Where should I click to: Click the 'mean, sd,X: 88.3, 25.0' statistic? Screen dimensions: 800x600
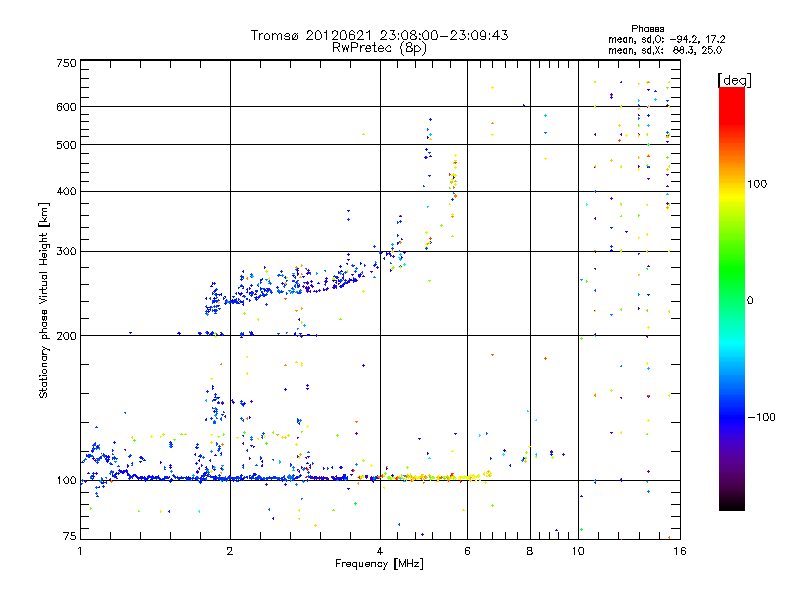tap(665, 50)
